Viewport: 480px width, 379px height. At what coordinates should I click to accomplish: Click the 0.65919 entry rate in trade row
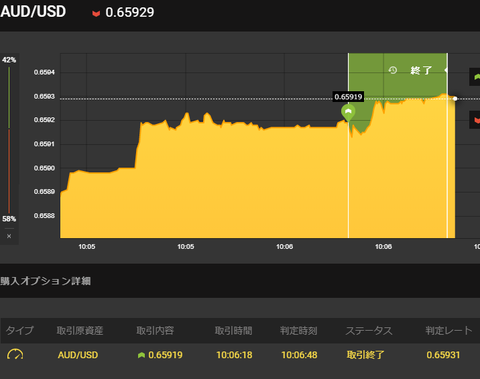click(165, 355)
